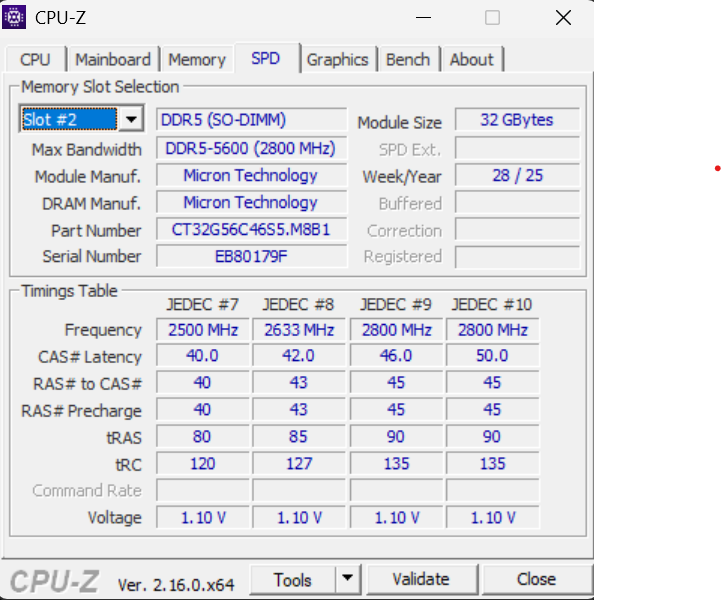This screenshot has height=600, width=722.
Task: Expand the Slot #2 dropdown arrow
Action: tap(131, 119)
